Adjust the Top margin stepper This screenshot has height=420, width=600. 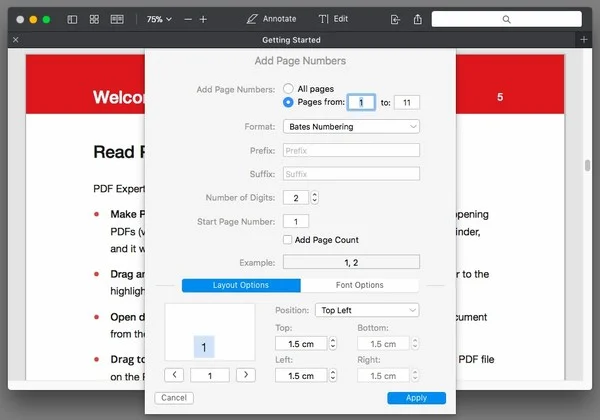tap(333, 343)
